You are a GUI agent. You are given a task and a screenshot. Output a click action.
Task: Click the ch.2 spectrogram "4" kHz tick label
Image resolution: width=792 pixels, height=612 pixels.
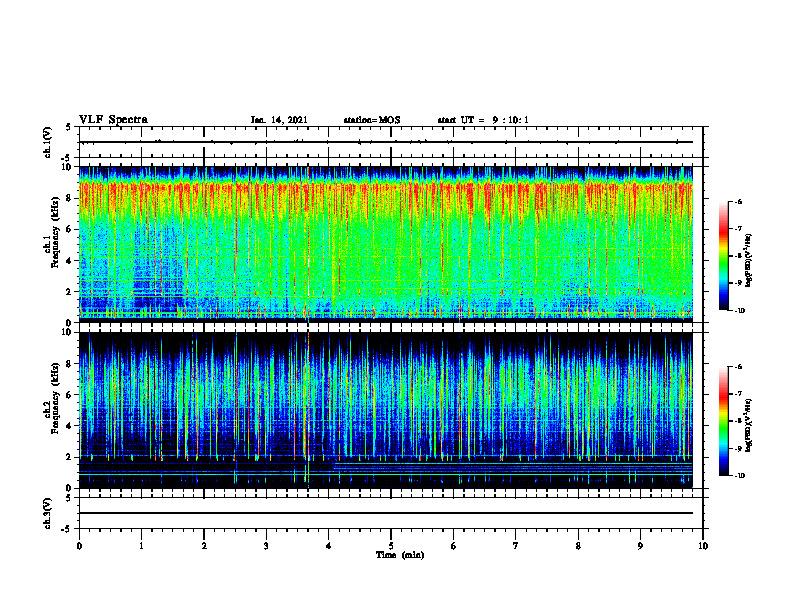click(x=69, y=426)
